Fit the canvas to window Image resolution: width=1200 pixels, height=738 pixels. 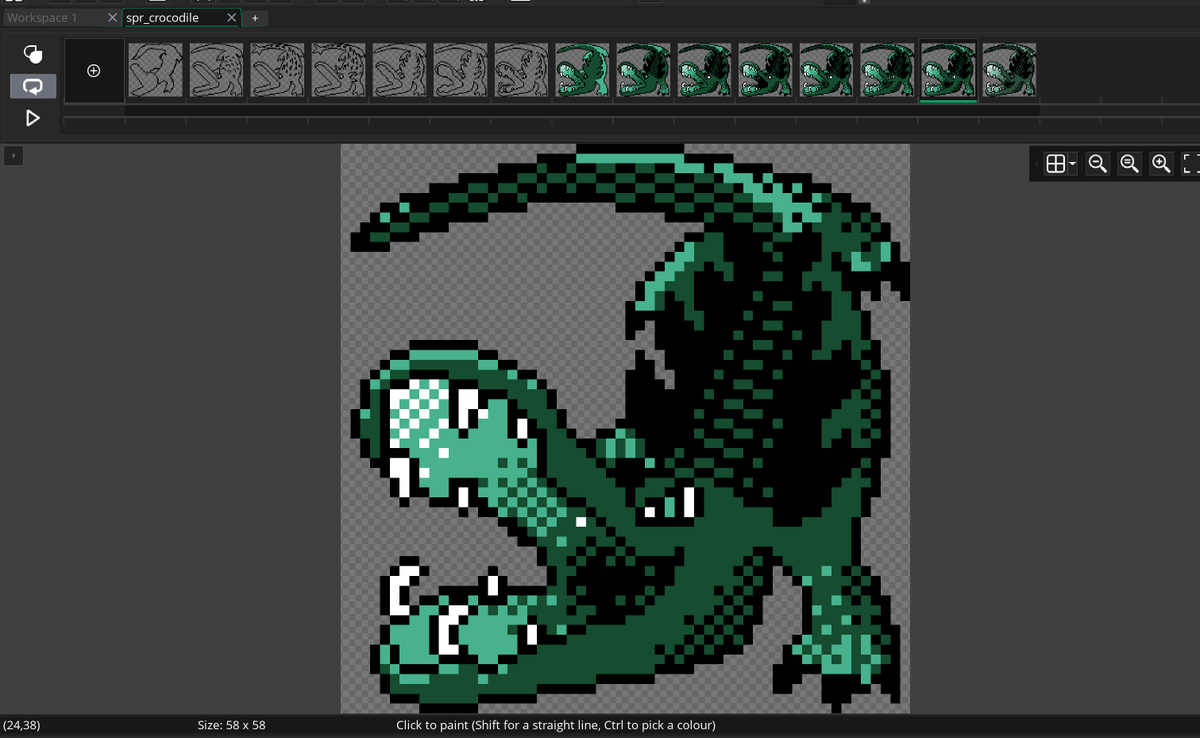[x=1190, y=164]
